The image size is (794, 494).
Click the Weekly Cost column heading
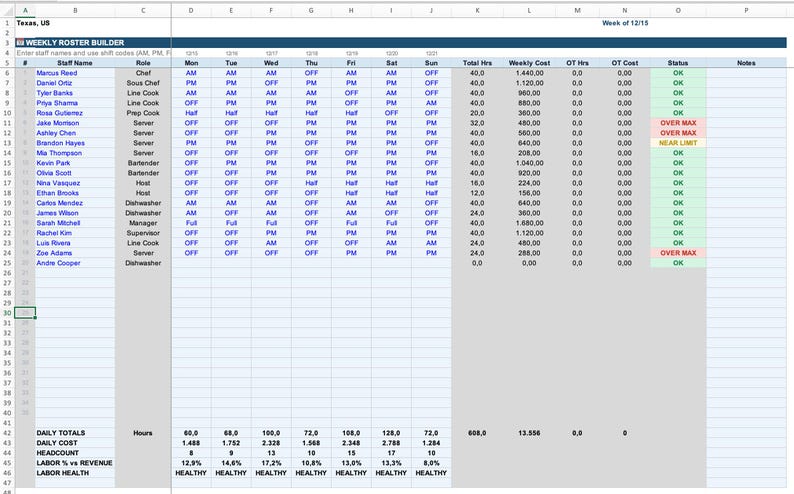529,63
